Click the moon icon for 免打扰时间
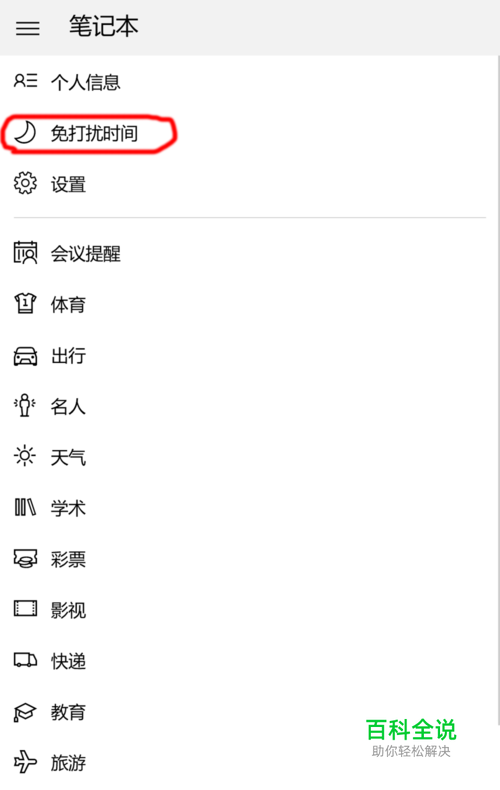The width and height of the screenshot is (500, 790). click(x=25, y=133)
